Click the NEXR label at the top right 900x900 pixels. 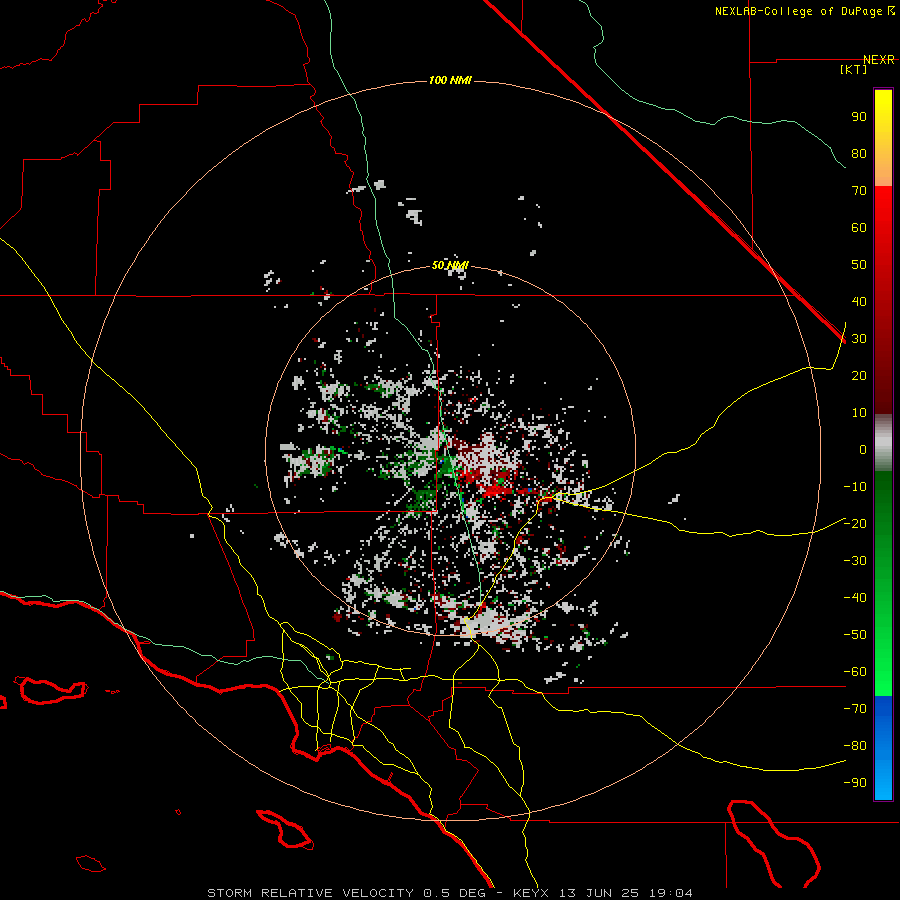pyautogui.click(x=879, y=60)
